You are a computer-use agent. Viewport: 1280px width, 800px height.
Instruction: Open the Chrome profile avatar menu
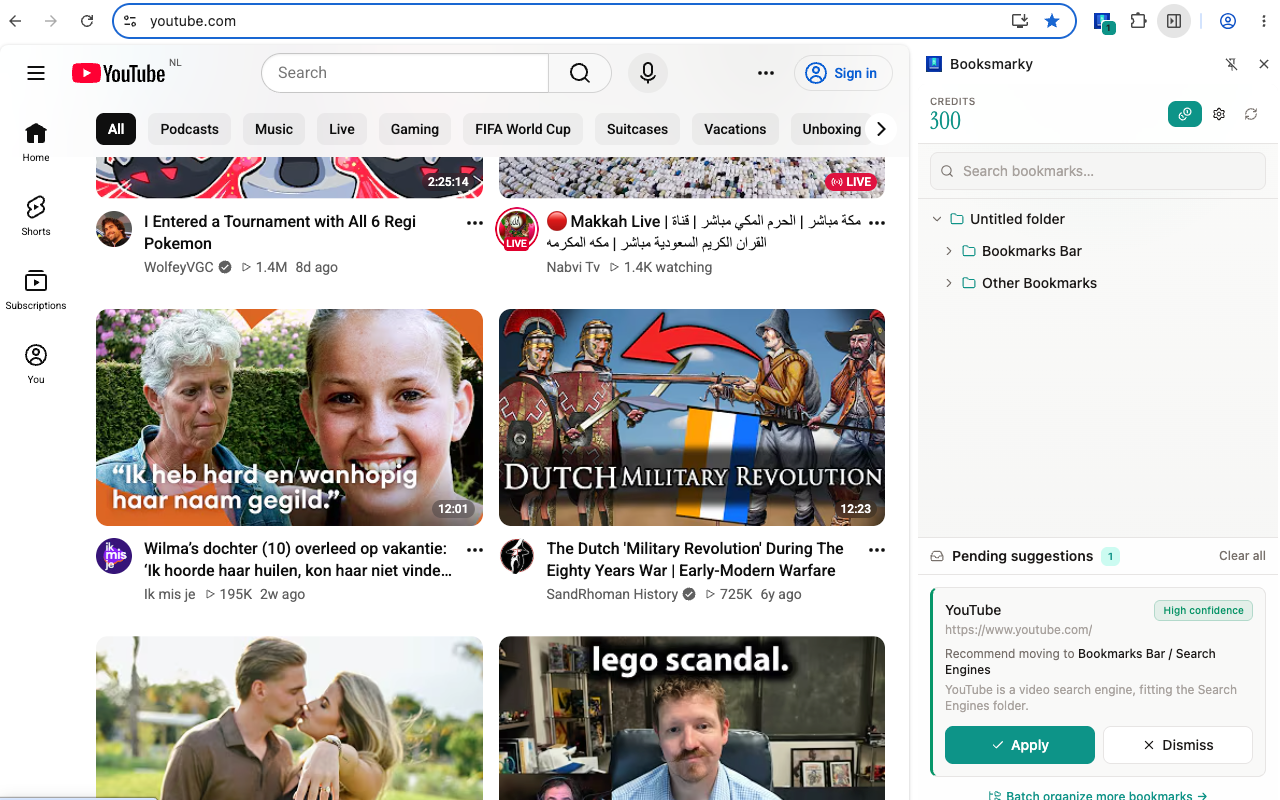point(1228,21)
